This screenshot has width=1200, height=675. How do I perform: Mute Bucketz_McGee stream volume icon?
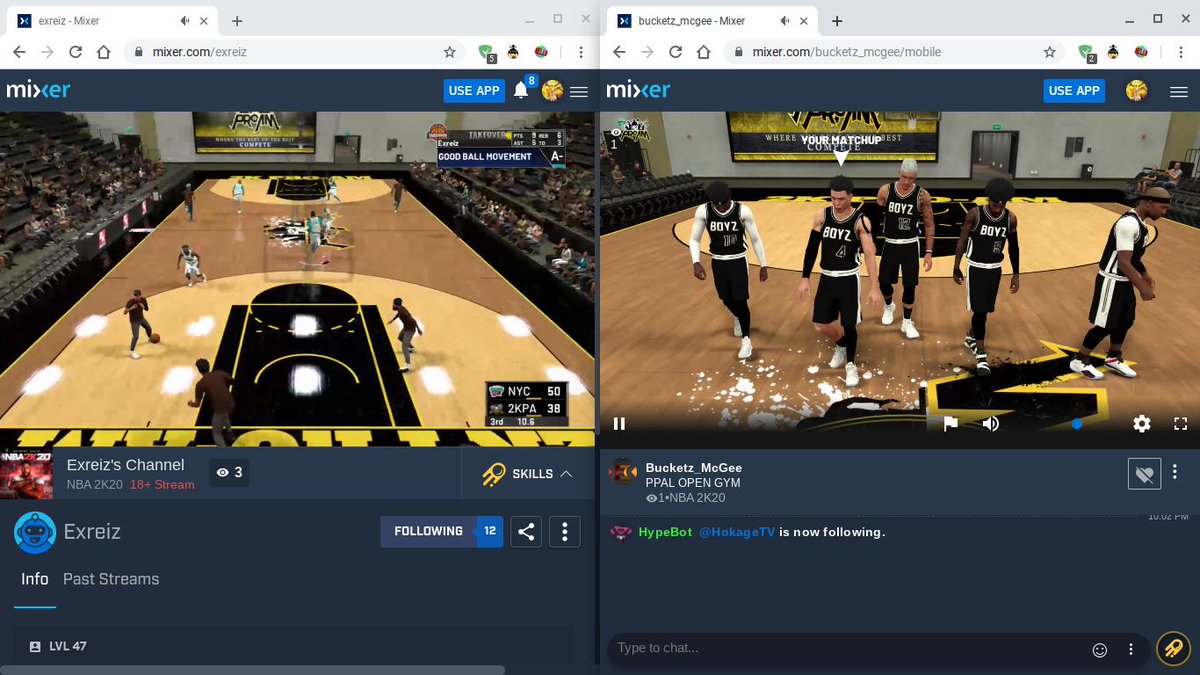pos(991,424)
